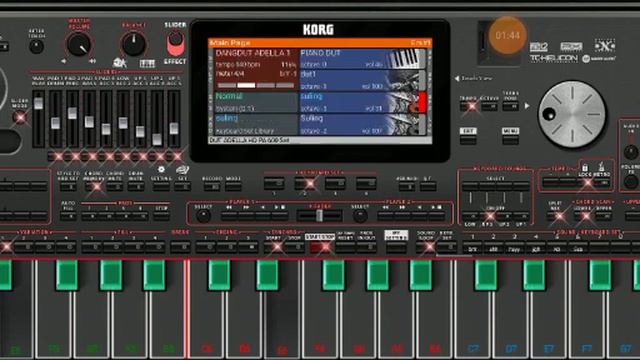Click the first slider's fader handle
This screenshot has width=640, height=360.
pos(38,103)
